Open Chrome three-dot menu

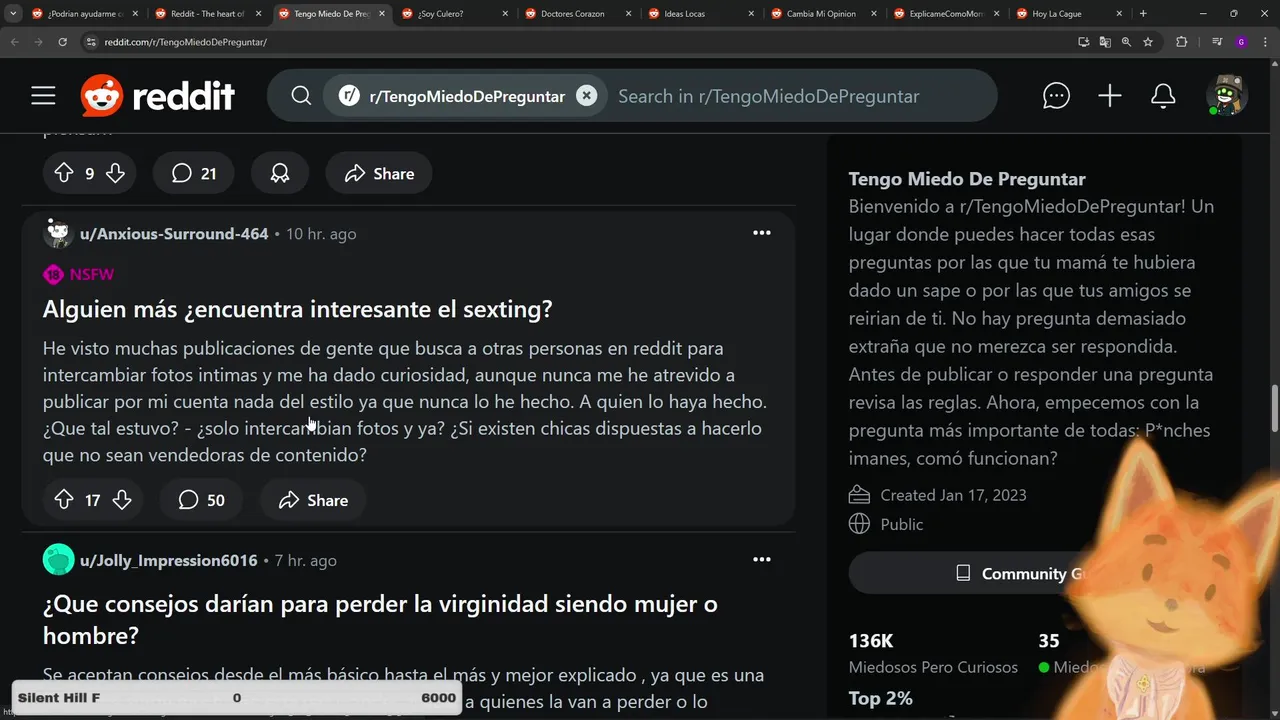click(1265, 42)
